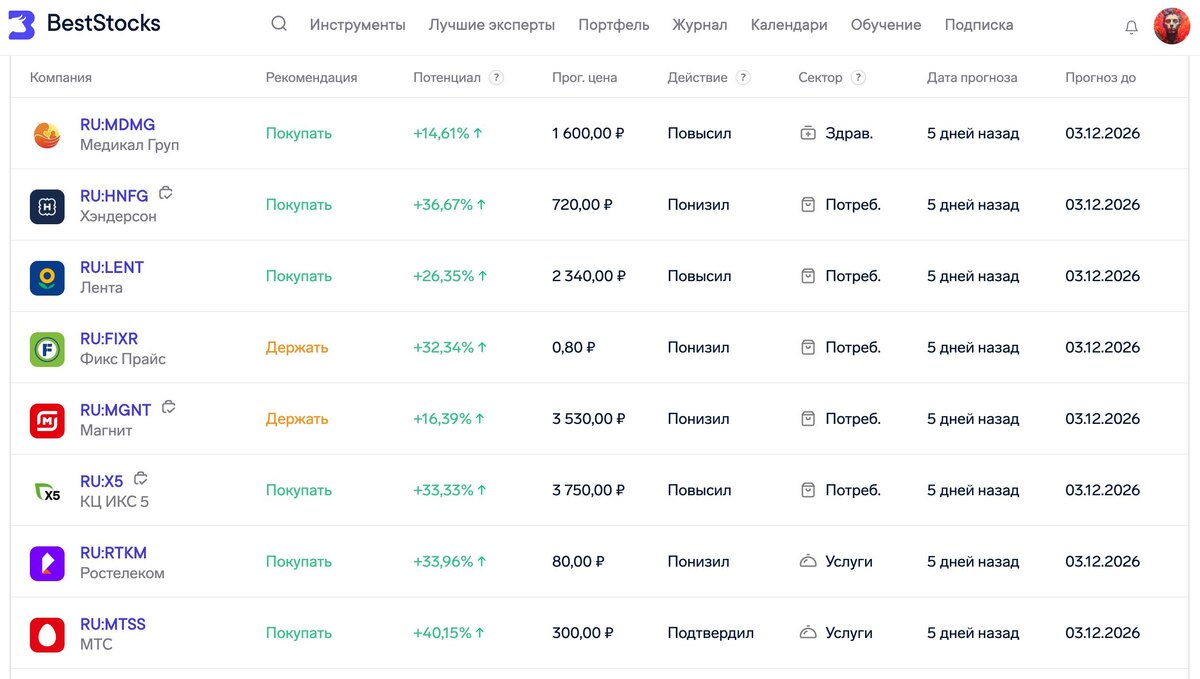Click the Магнит company name text
The height and width of the screenshot is (679, 1200).
(x=106, y=430)
